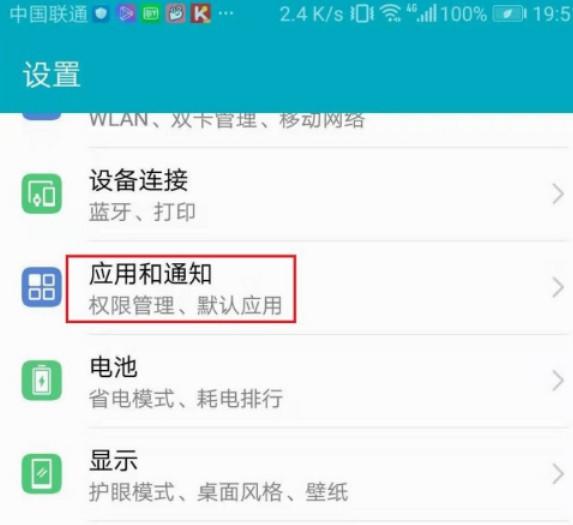Tap the green notification icon in status bar
The width and height of the screenshot is (573, 525).
(x=151, y=14)
